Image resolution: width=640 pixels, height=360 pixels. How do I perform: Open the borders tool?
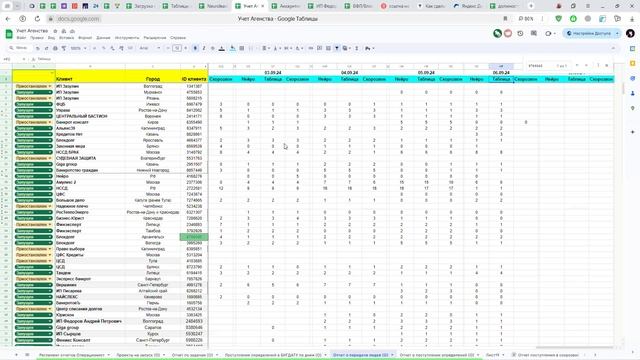pyautogui.click(x=242, y=48)
